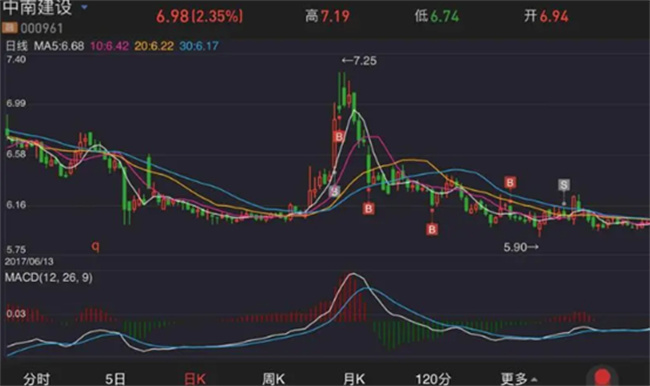Screen dimensions: 650x386
Task: Expand the 更多 more periods menu
Action: click(x=519, y=379)
